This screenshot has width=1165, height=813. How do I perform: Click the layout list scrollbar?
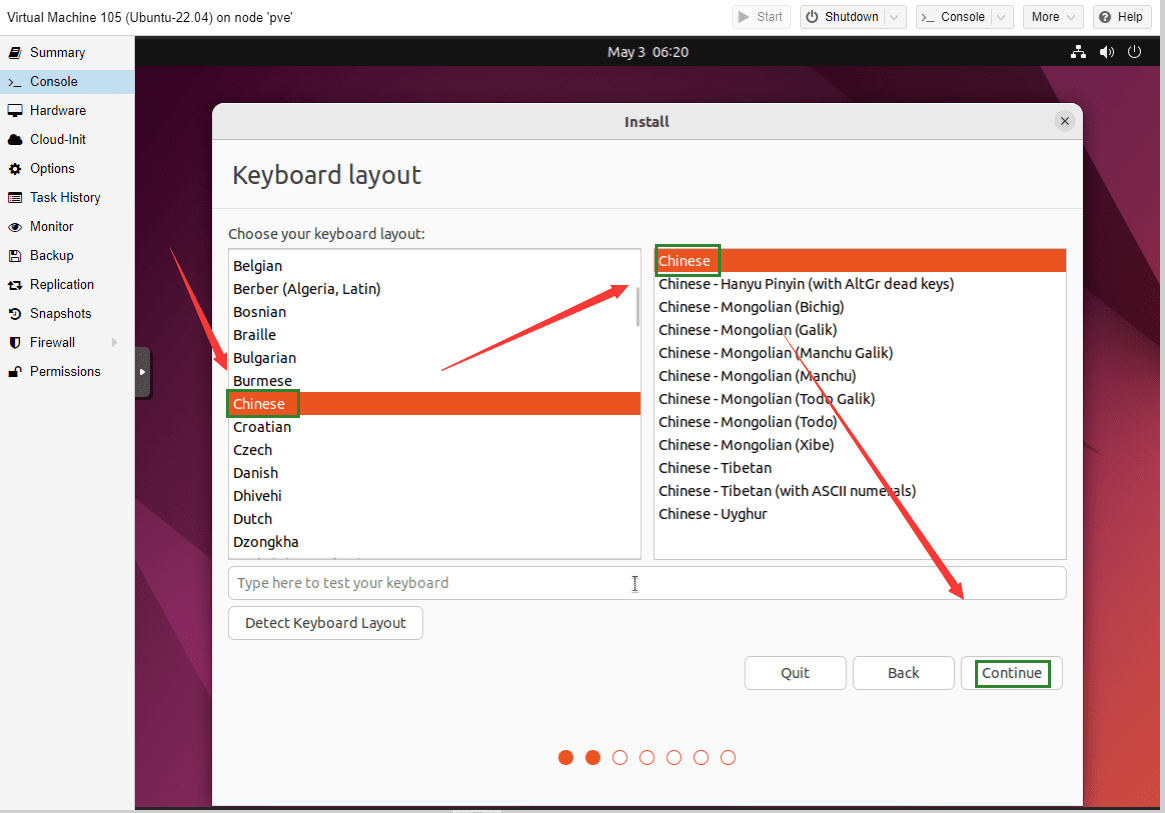tap(637, 307)
